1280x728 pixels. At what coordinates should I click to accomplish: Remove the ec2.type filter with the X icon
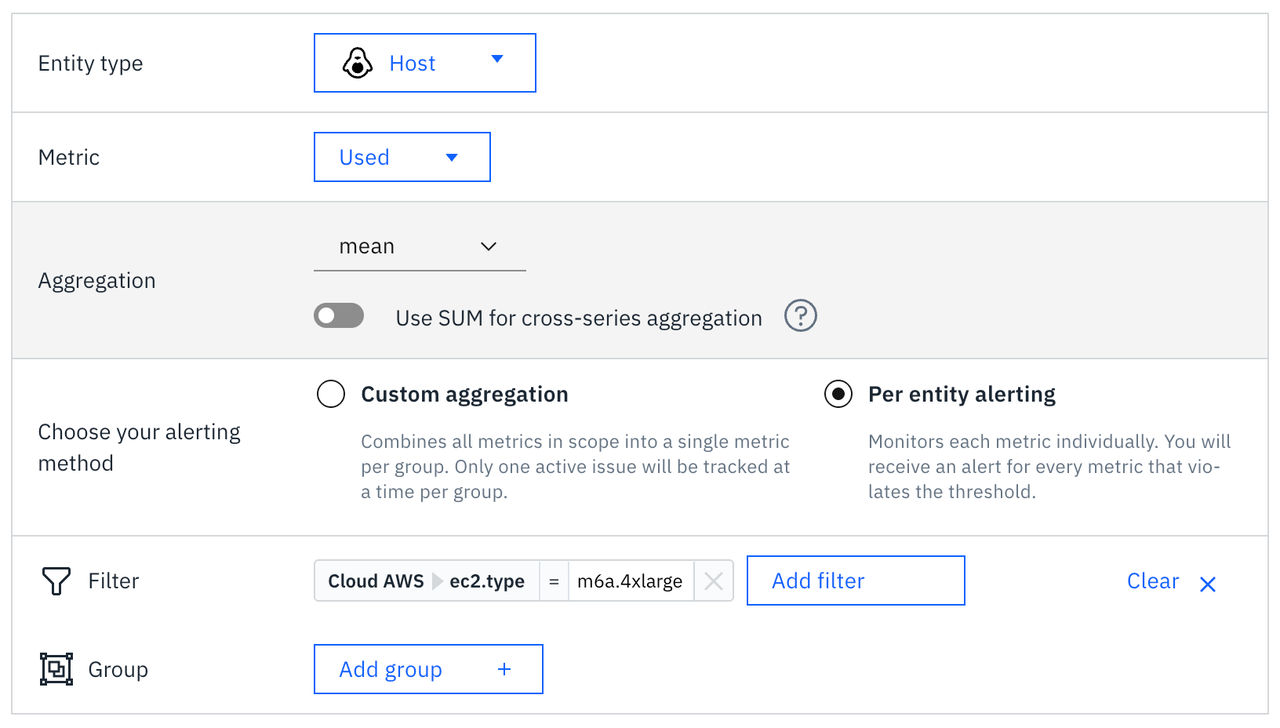pos(713,581)
